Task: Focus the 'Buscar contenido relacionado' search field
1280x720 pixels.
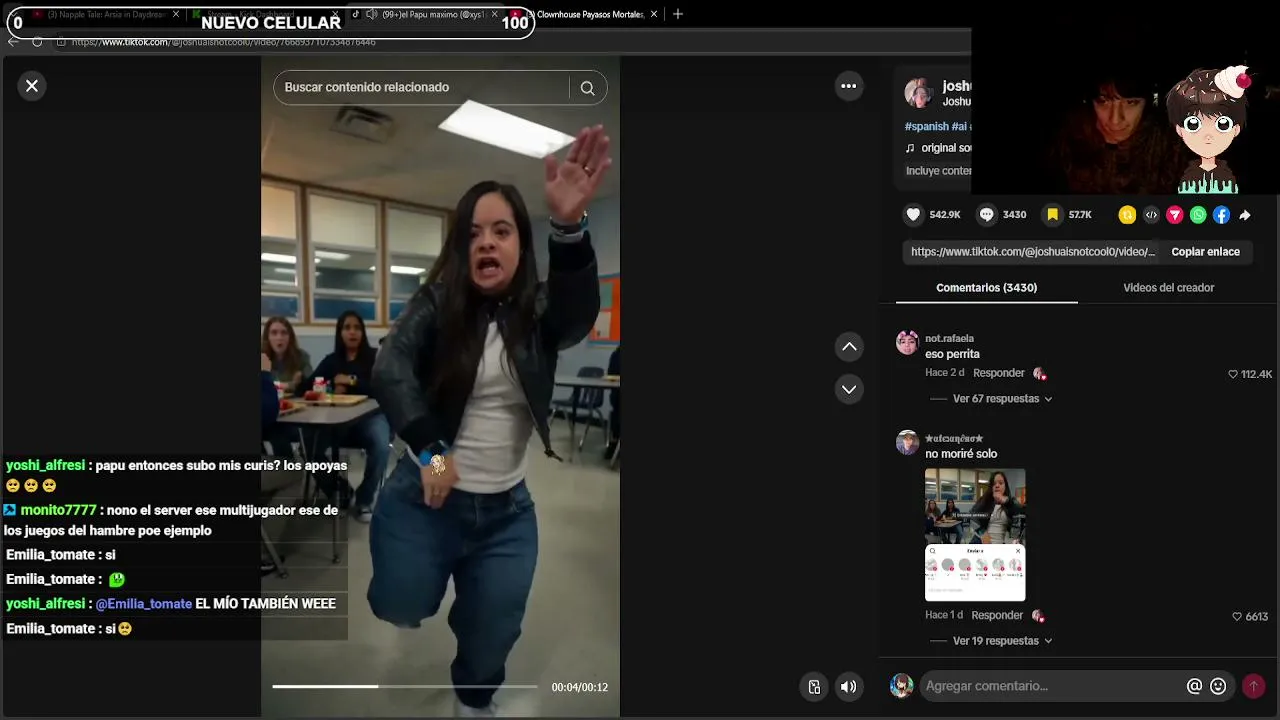Action: (x=424, y=88)
